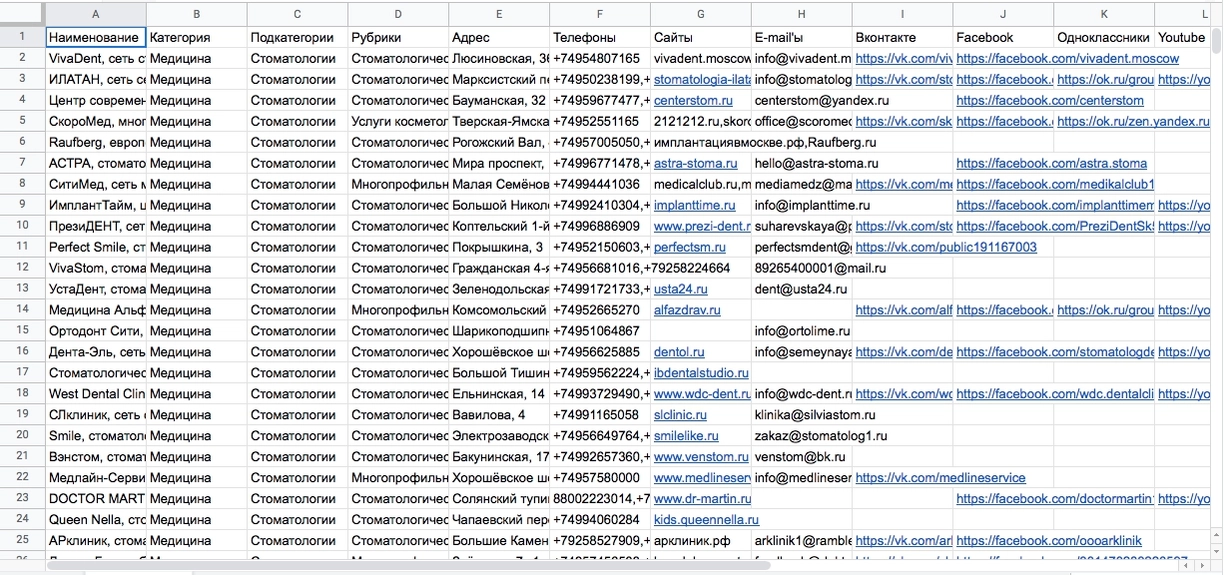Select row 2 number header

22,58
